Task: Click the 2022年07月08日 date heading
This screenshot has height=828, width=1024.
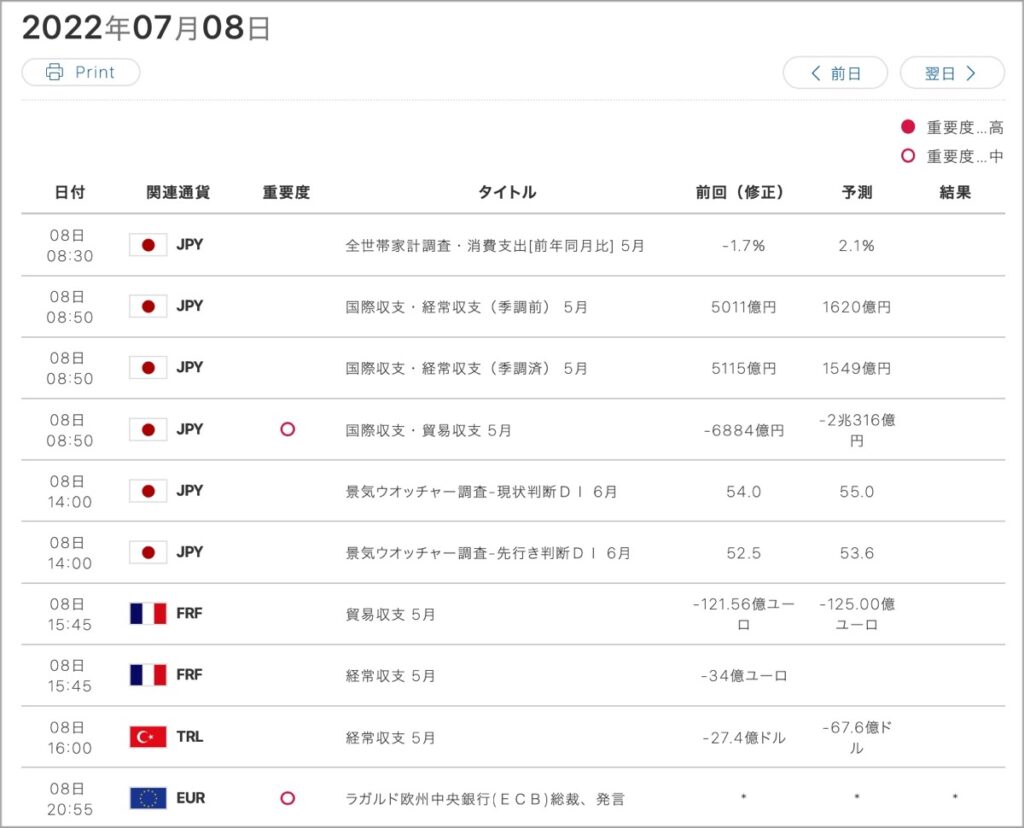Action: [x=146, y=28]
